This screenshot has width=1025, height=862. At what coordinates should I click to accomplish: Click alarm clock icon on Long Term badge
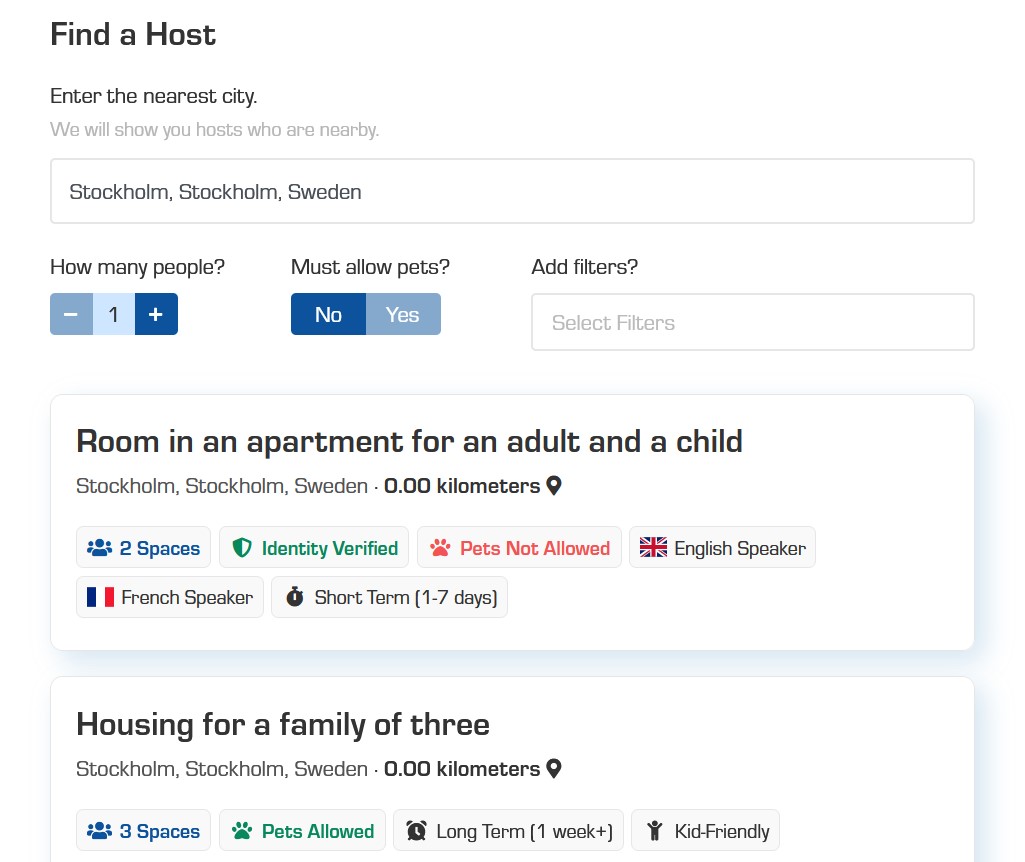tap(416, 831)
